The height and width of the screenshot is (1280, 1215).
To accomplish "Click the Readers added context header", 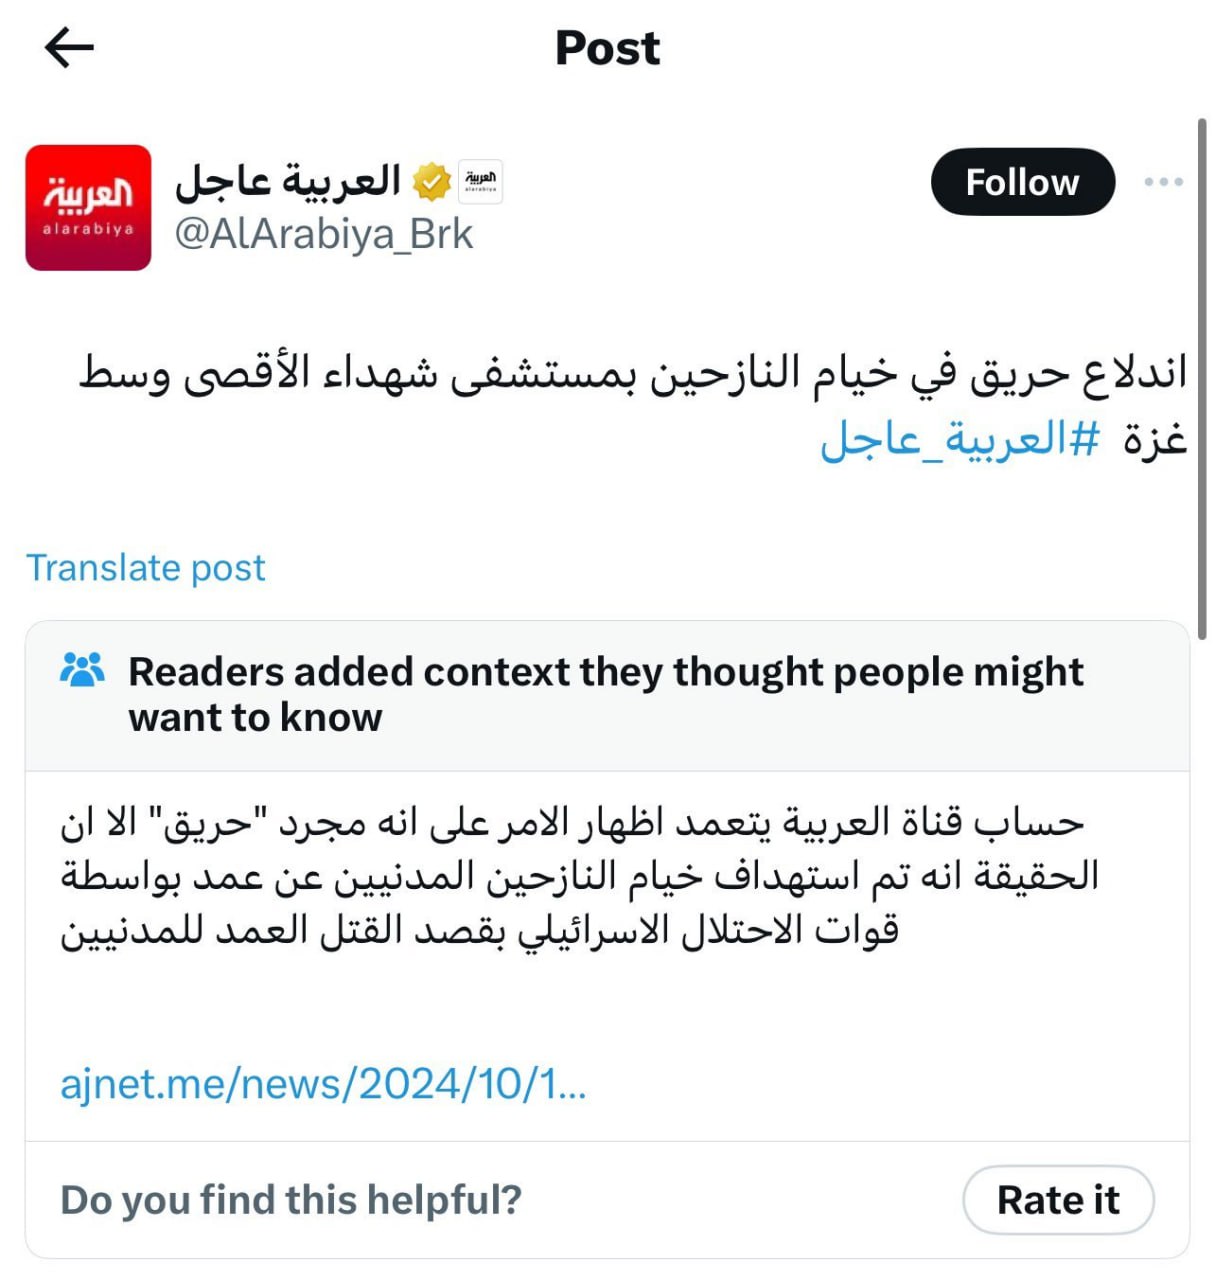I will 605,694.
